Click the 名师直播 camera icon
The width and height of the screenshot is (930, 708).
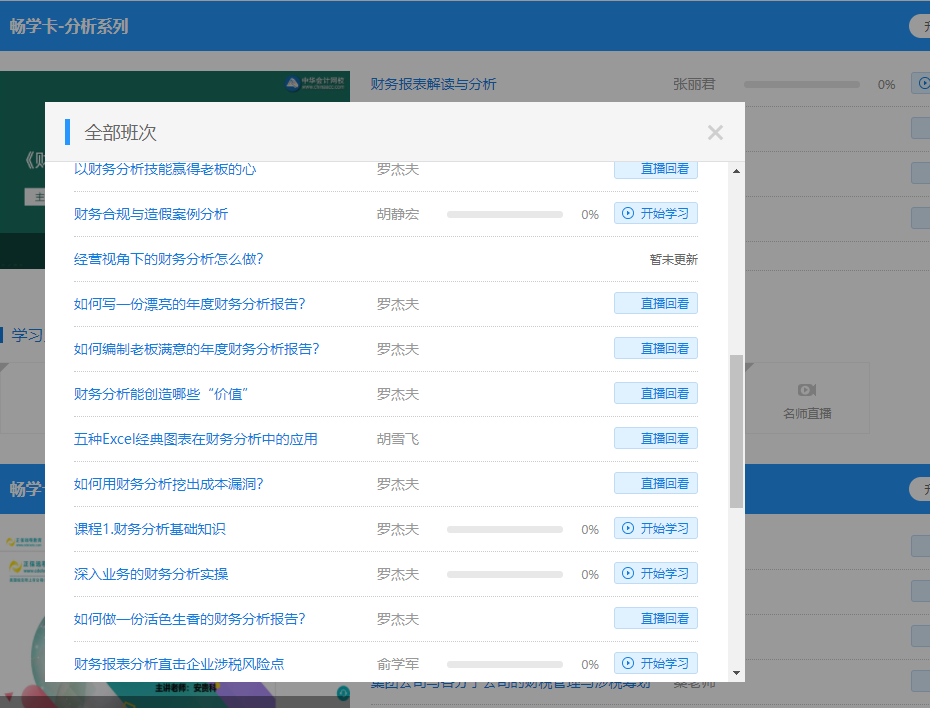[808, 391]
